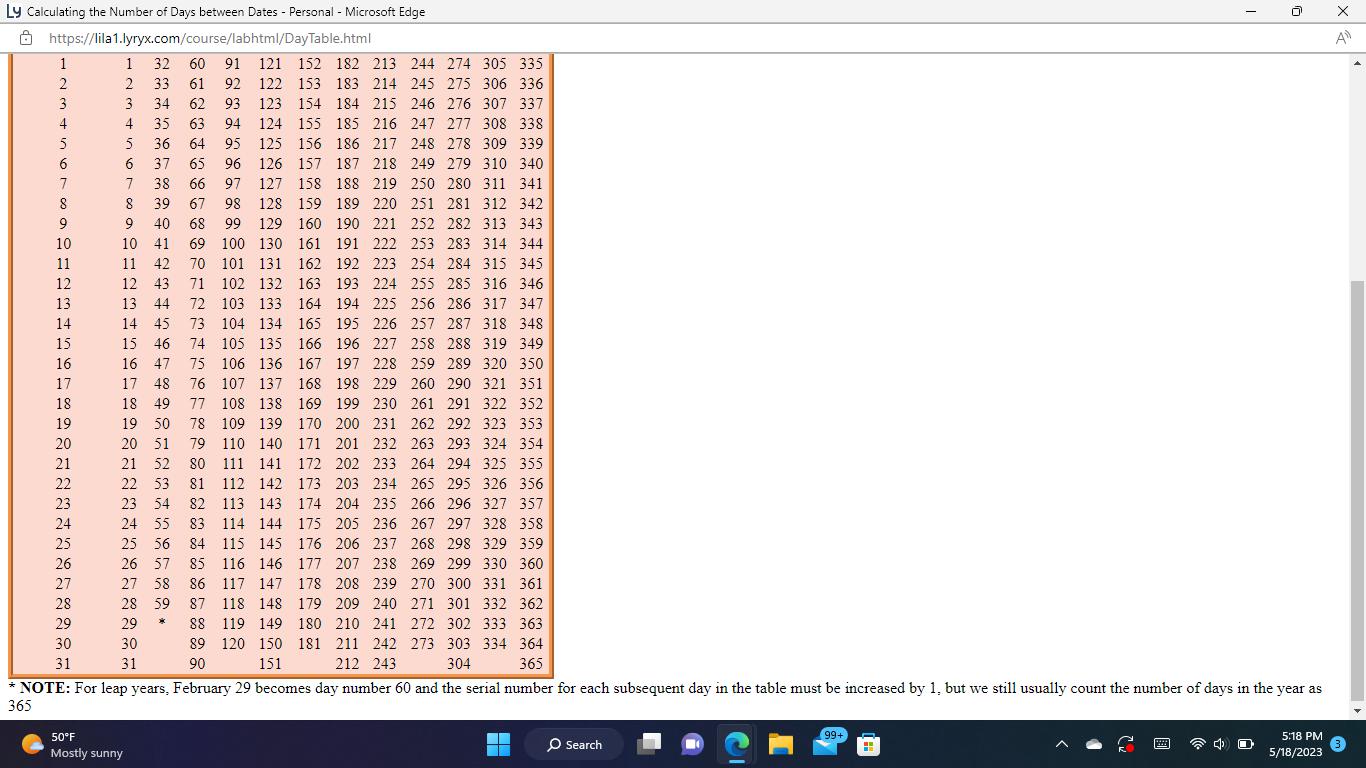
Task: Click the cell with value 59
Action: point(162,604)
